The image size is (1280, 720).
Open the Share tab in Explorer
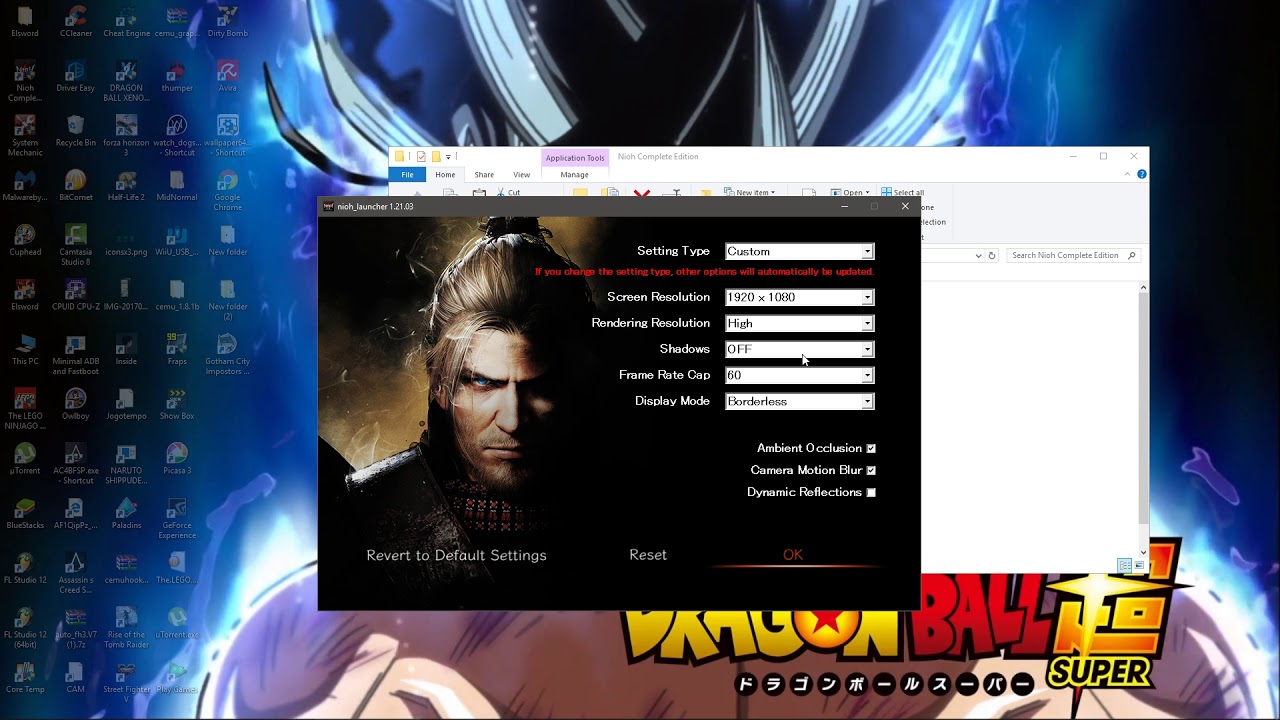[484, 174]
